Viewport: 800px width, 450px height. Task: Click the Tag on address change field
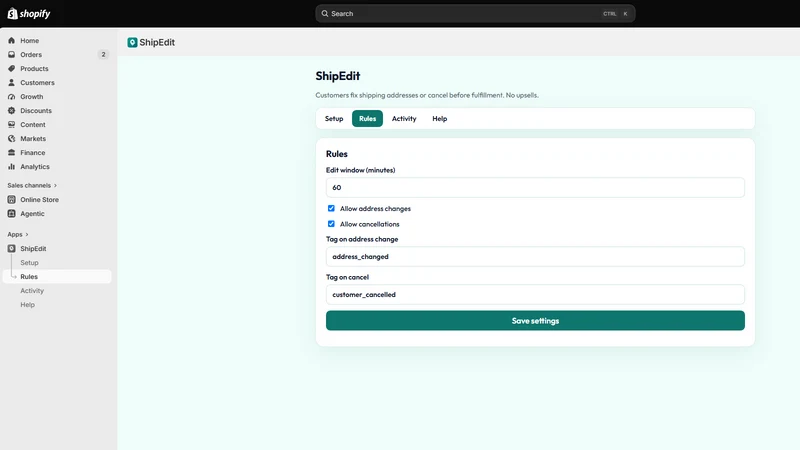point(535,256)
